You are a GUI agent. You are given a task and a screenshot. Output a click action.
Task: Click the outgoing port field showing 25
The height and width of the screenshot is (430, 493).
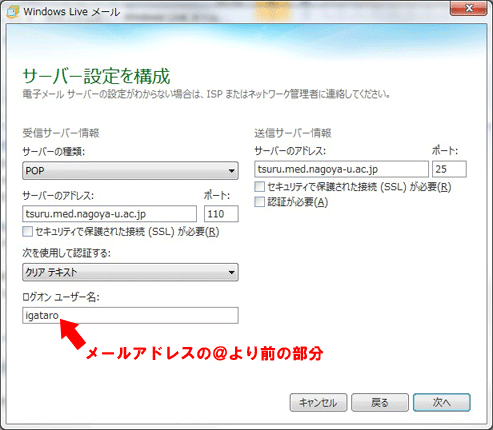pos(449,169)
